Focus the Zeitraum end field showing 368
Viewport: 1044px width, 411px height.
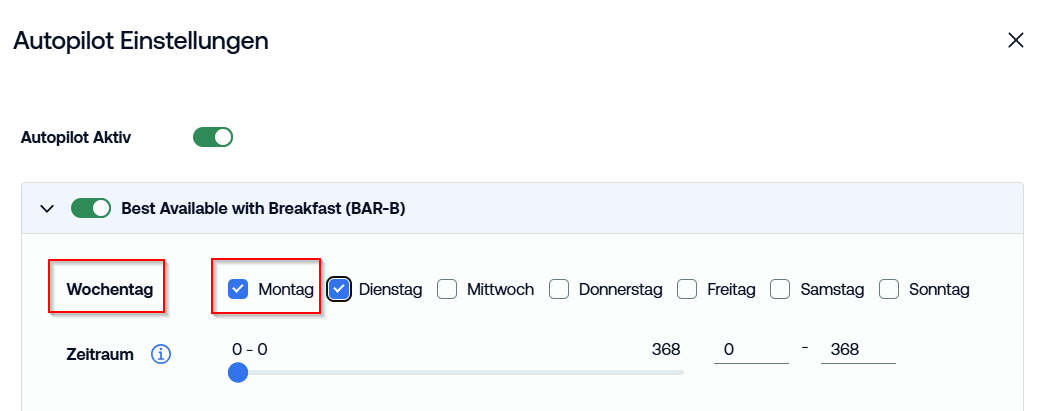(858, 350)
